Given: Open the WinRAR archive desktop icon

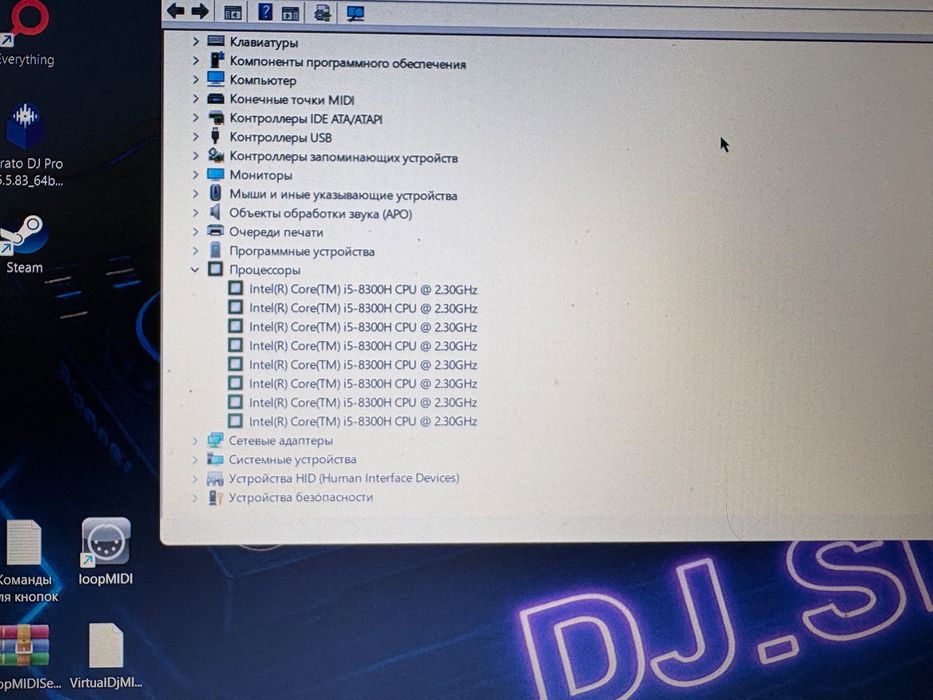Looking at the screenshot, I should (x=27, y=657).
